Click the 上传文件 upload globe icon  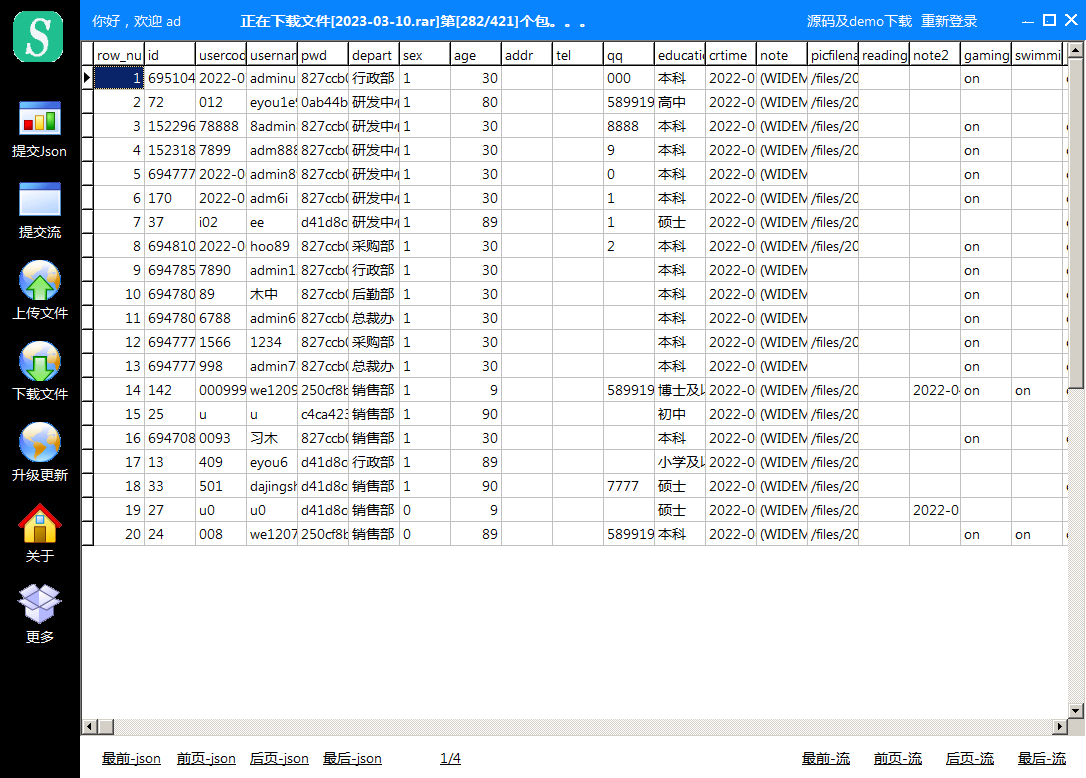click(39, 281)
